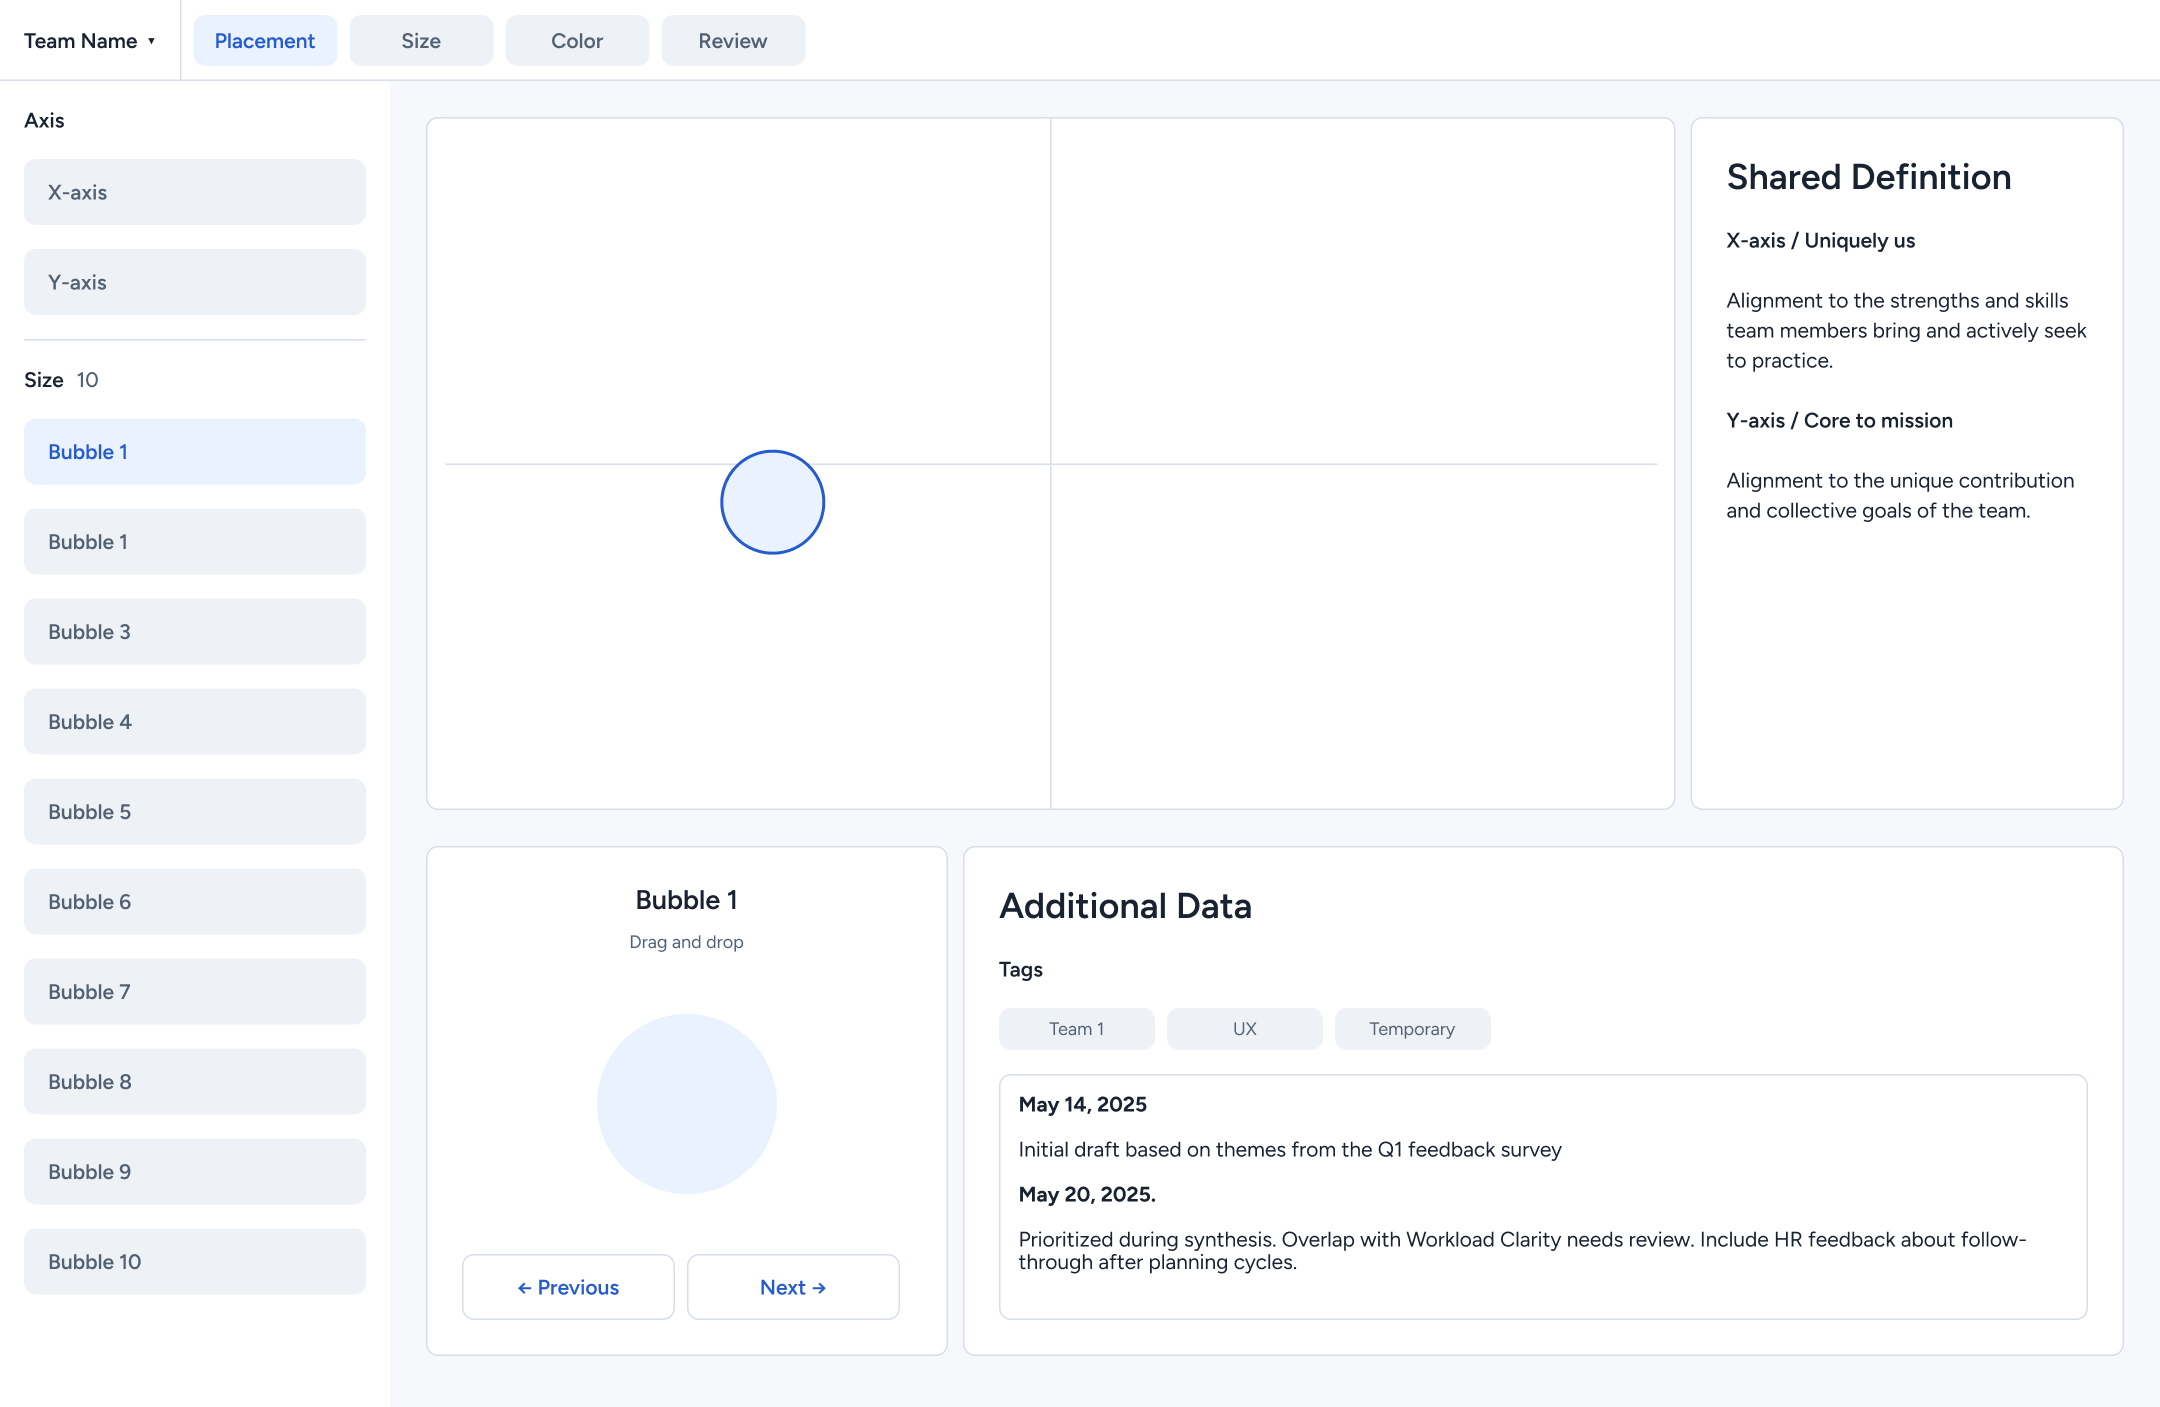Go to the Previous bubble
The width and height of the screenshot is (2160, 1407).
pos(568,1287)
